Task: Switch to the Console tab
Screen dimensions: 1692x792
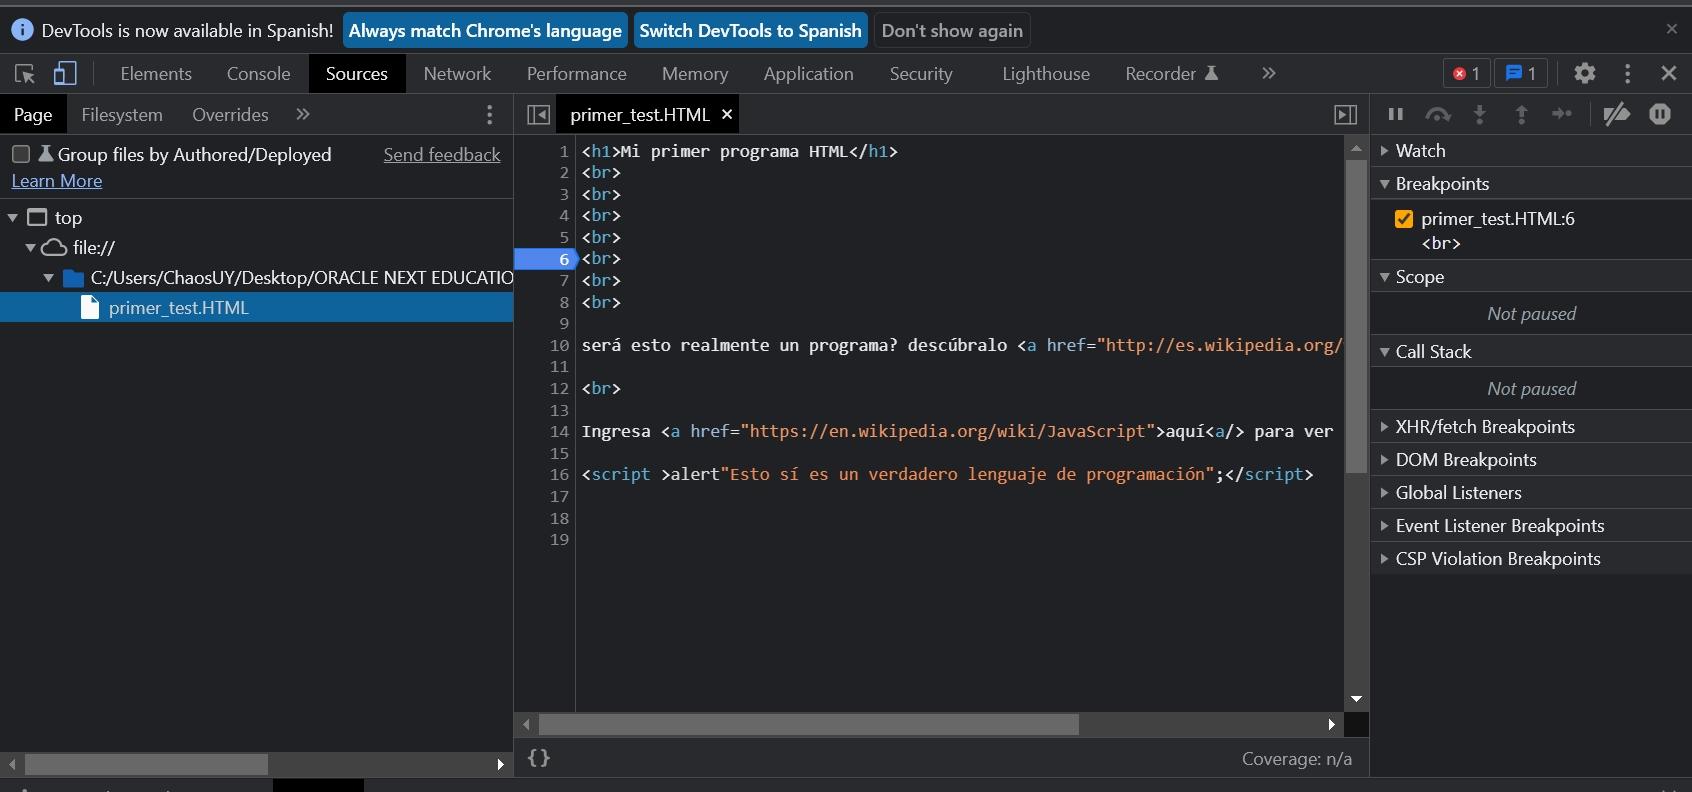Action: tap(258, 73)
